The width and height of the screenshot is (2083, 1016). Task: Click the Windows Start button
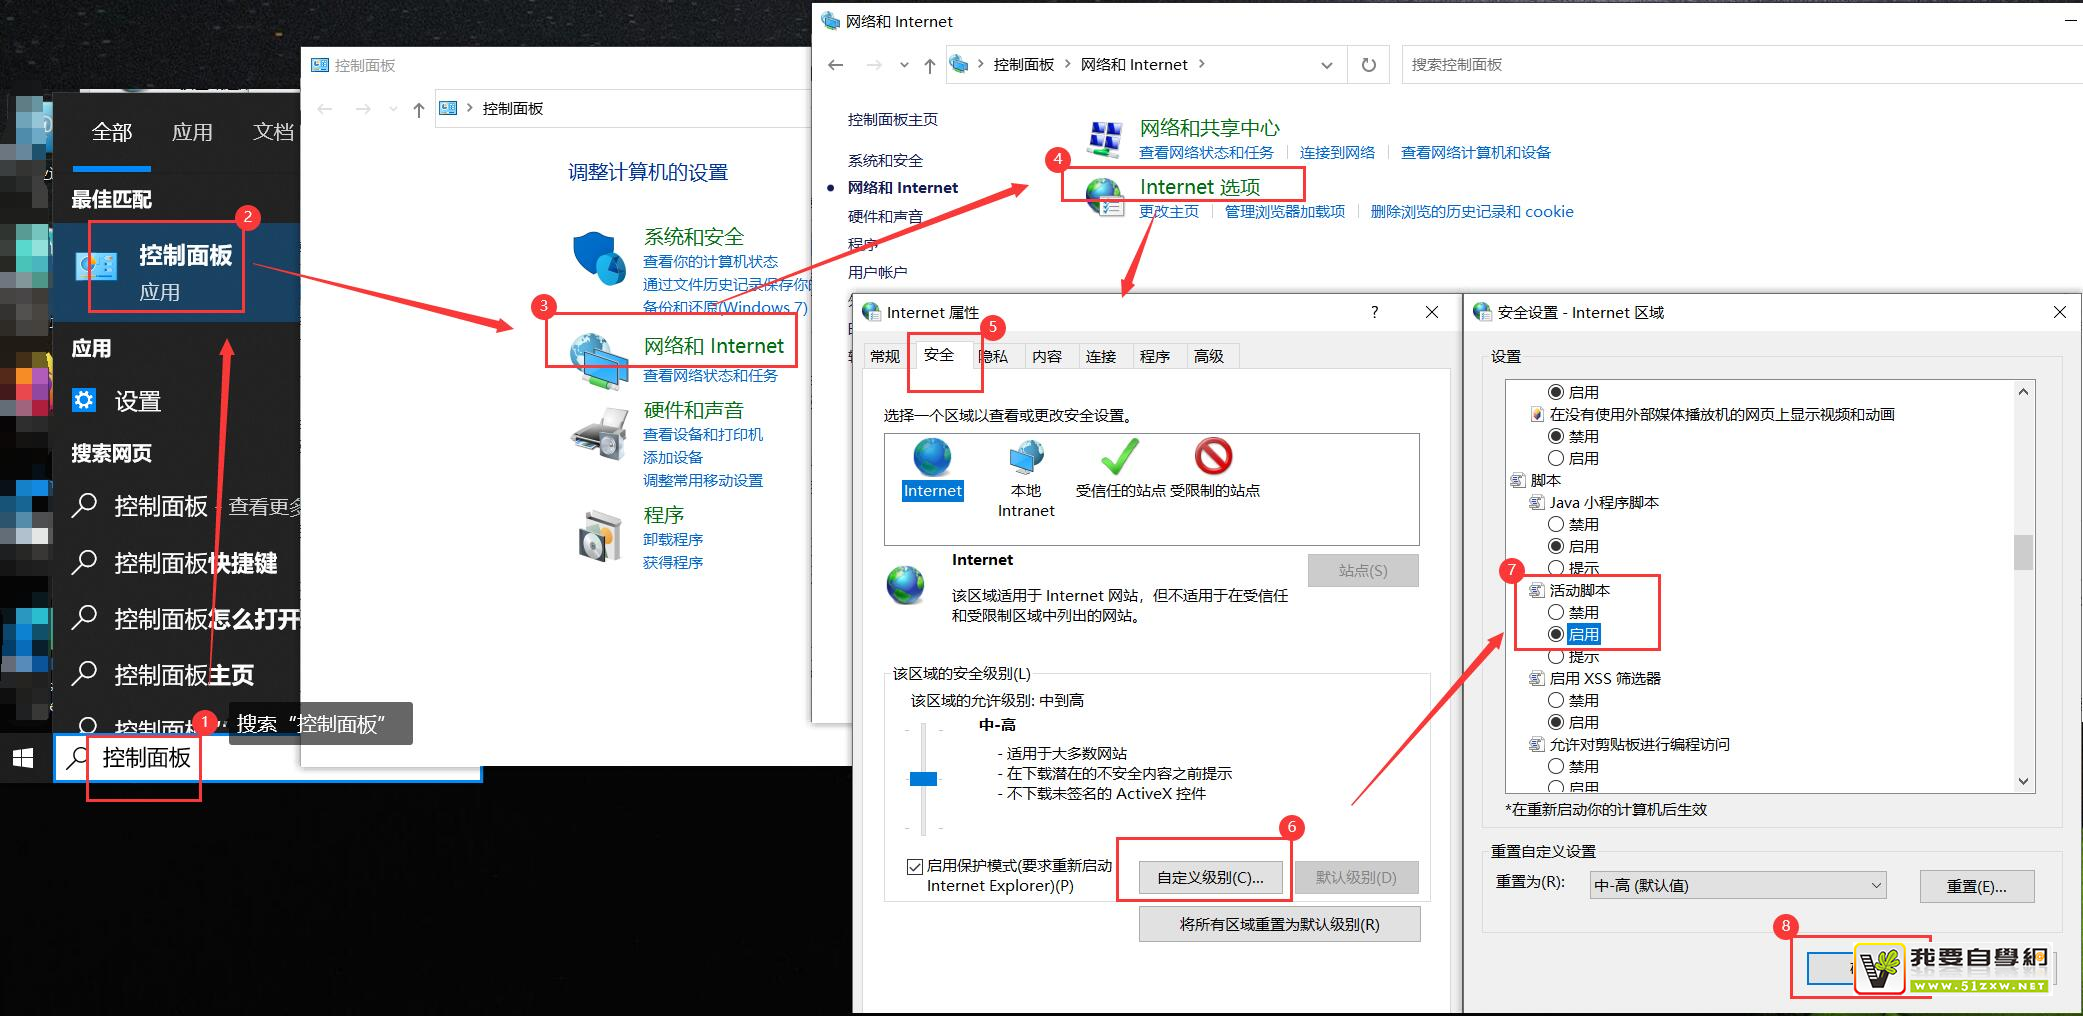pyautogui.click(x=24, y=759)
